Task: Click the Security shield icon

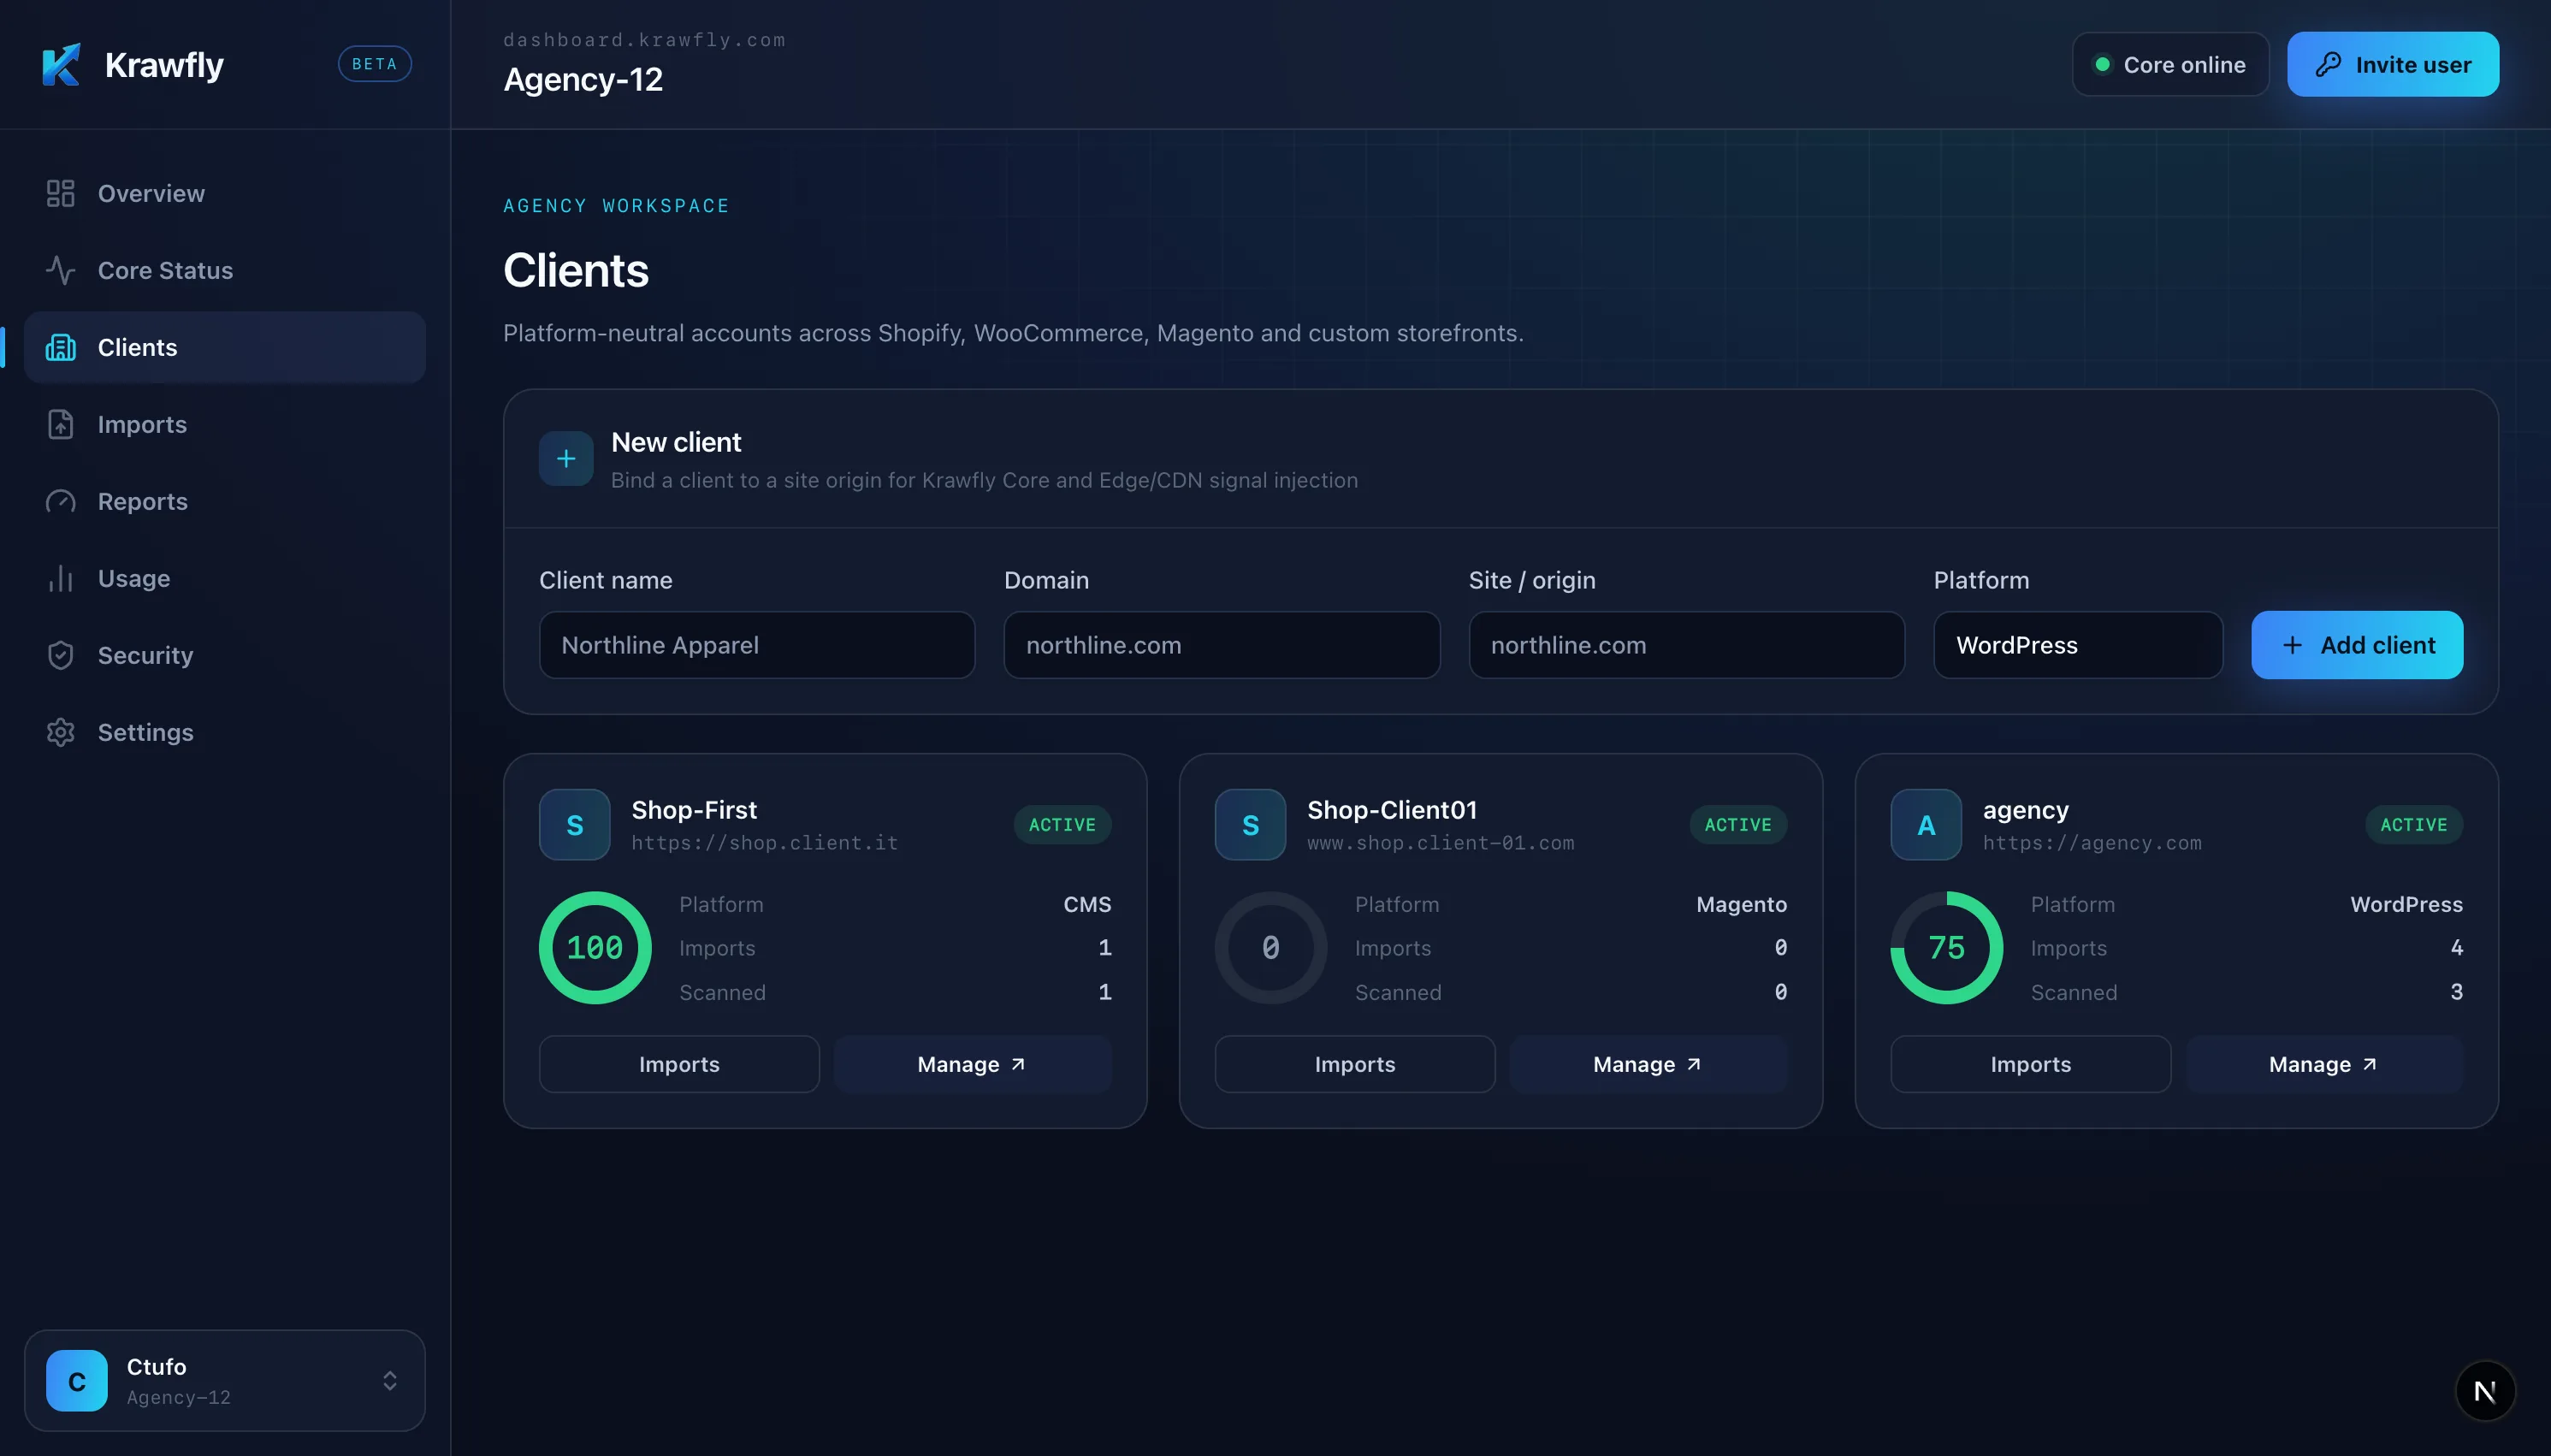Action: pos(61,655)
